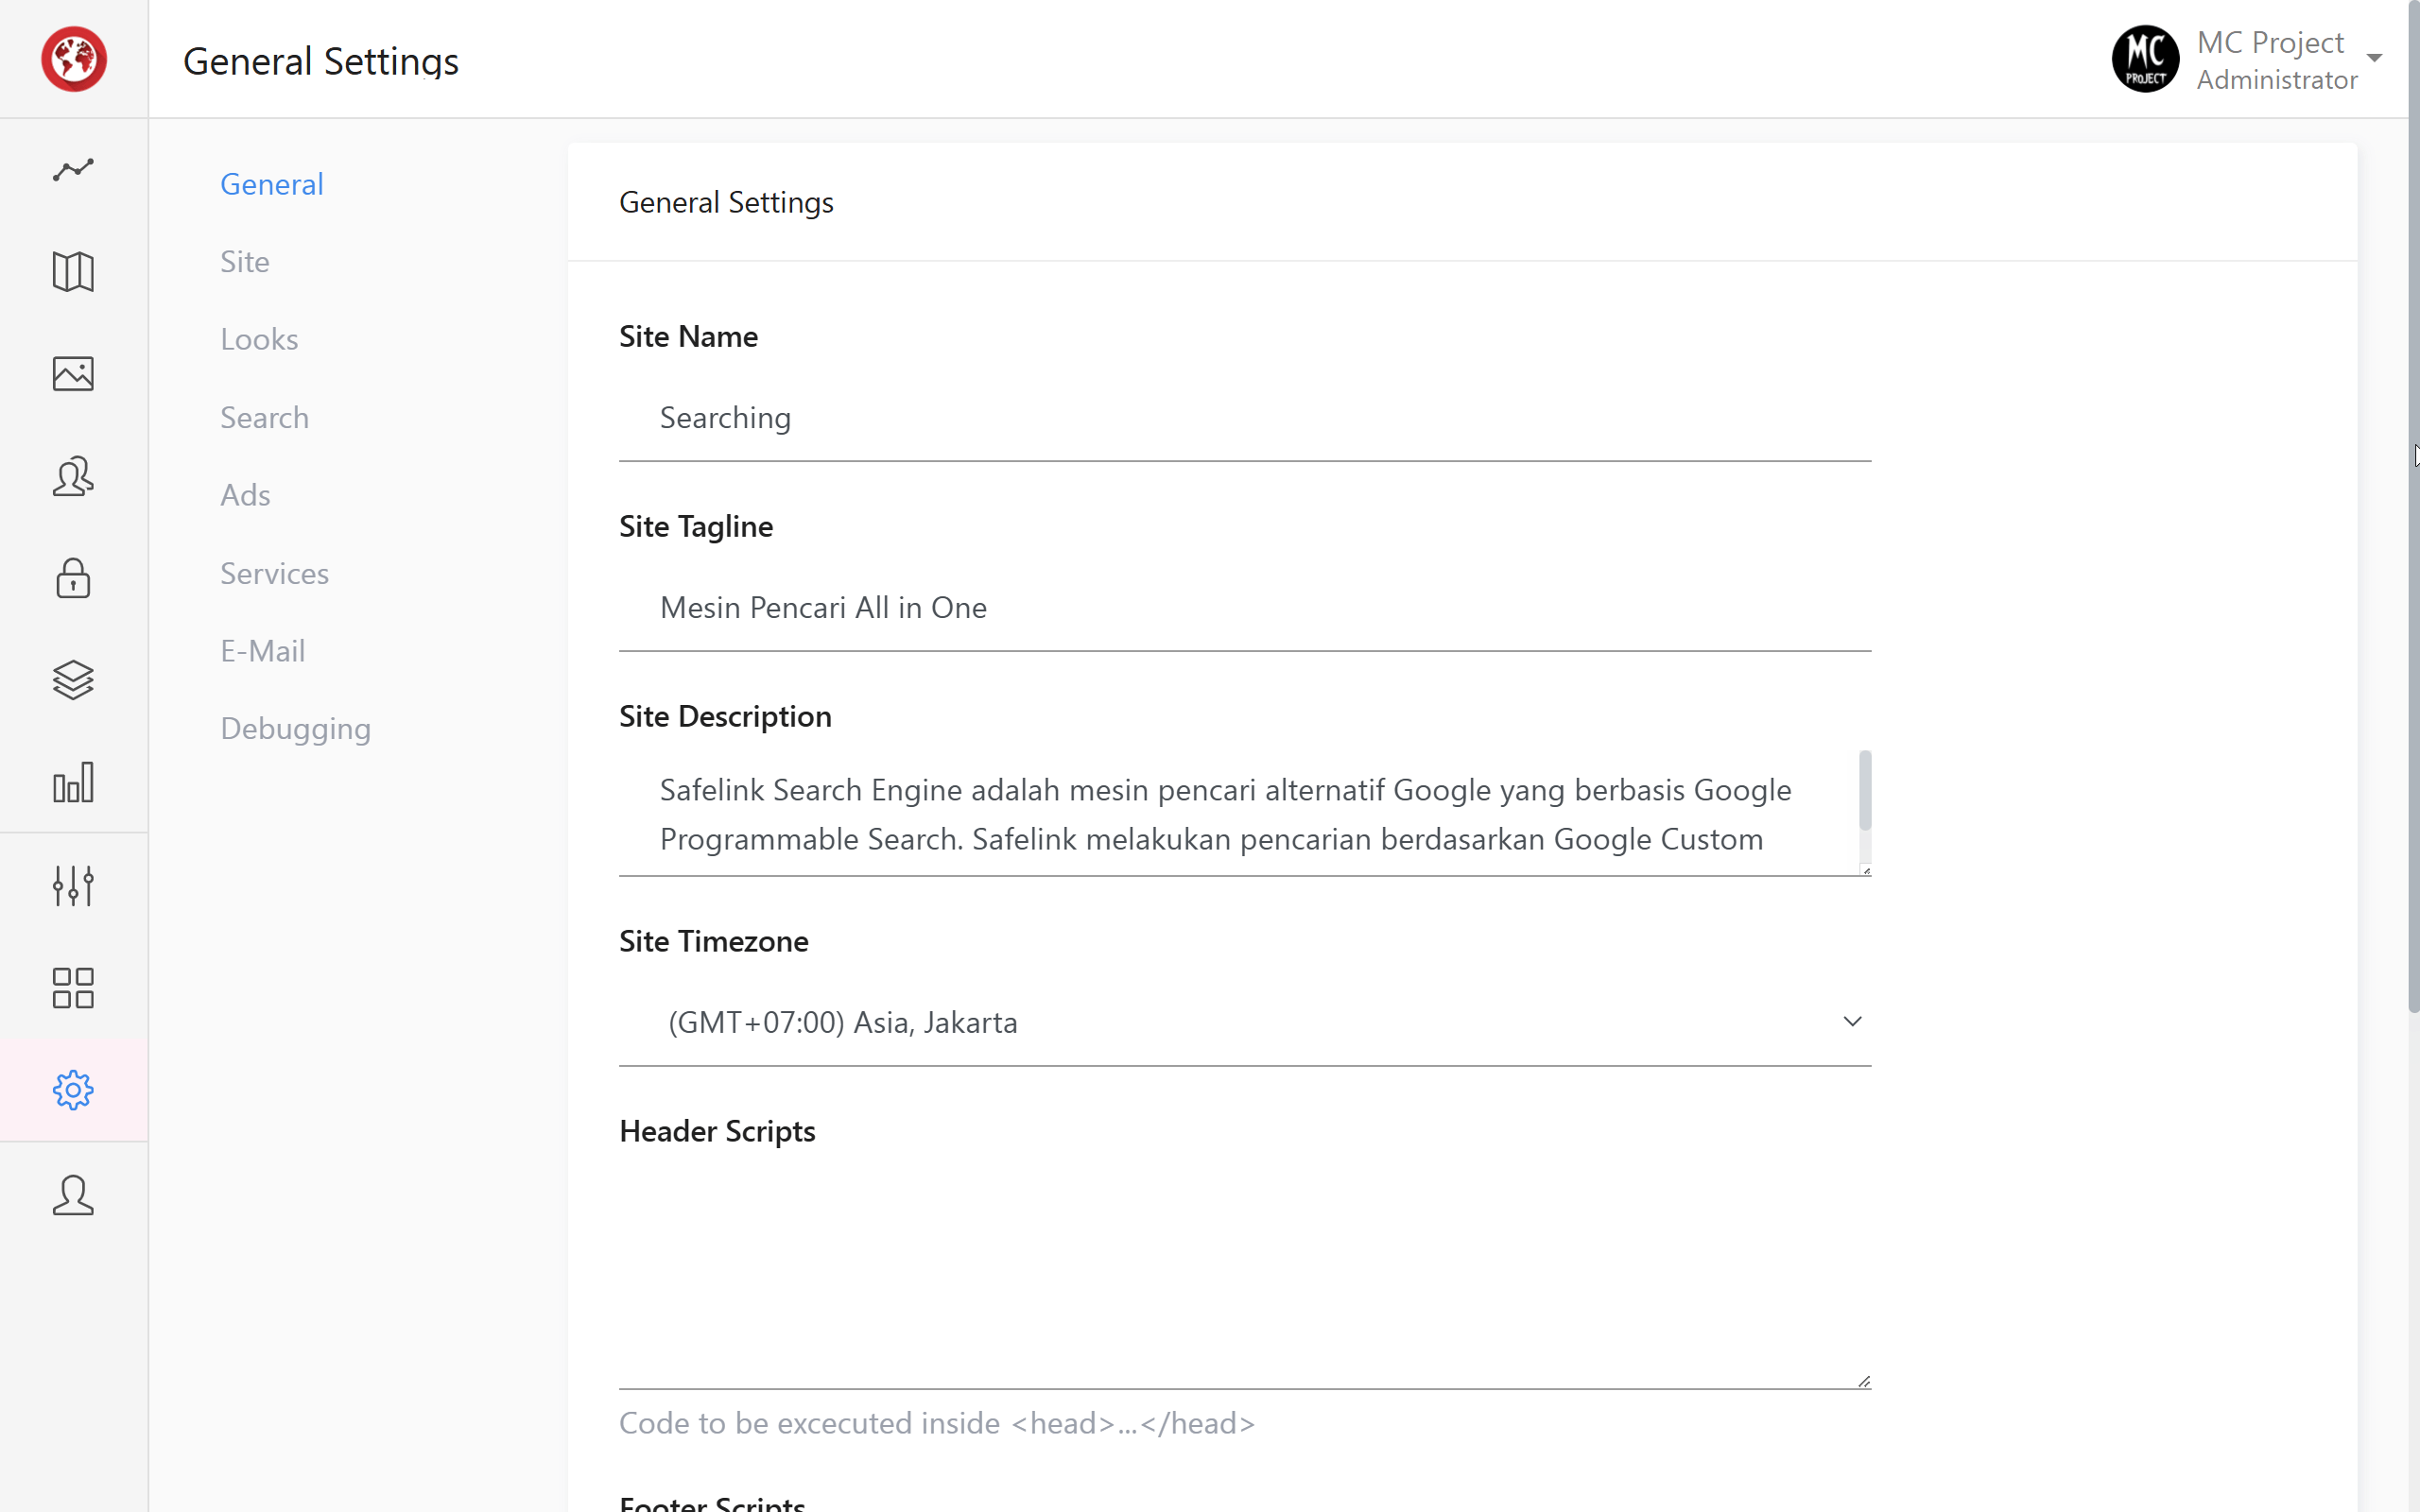Screen dimensions: 2420x1512
Task: Switch to the Looks settings tab
Action: click(259, 339)
